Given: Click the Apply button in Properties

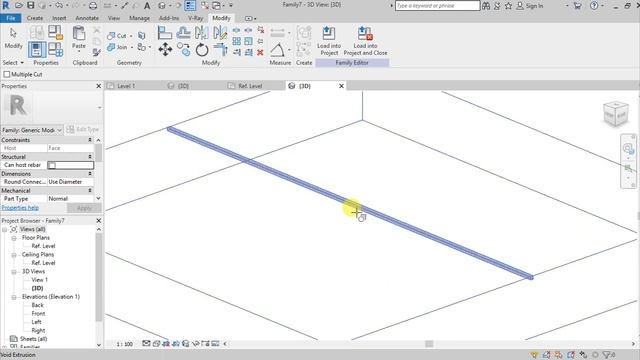Looking at the screenshot, I should point(84,208).
